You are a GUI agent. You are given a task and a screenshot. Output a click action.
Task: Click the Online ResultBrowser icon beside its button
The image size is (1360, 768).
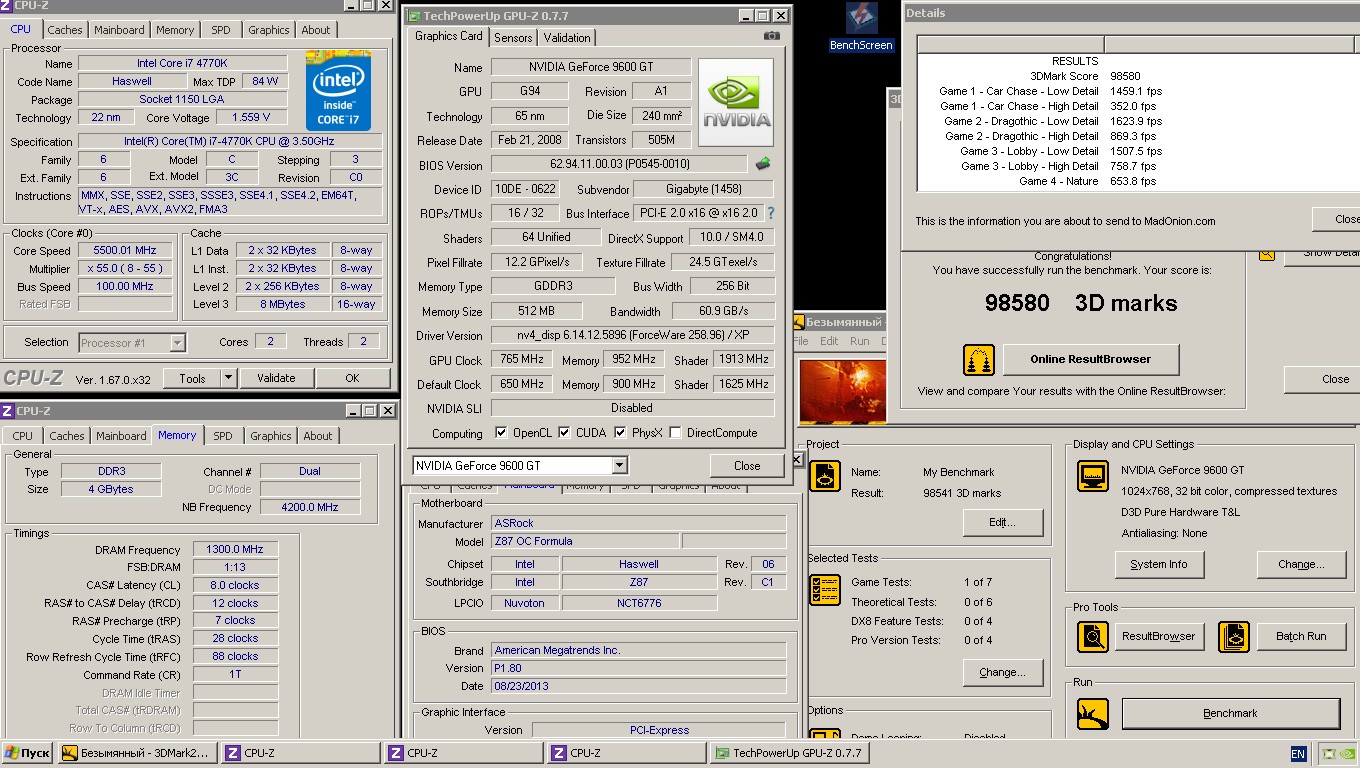pos(979,360)
